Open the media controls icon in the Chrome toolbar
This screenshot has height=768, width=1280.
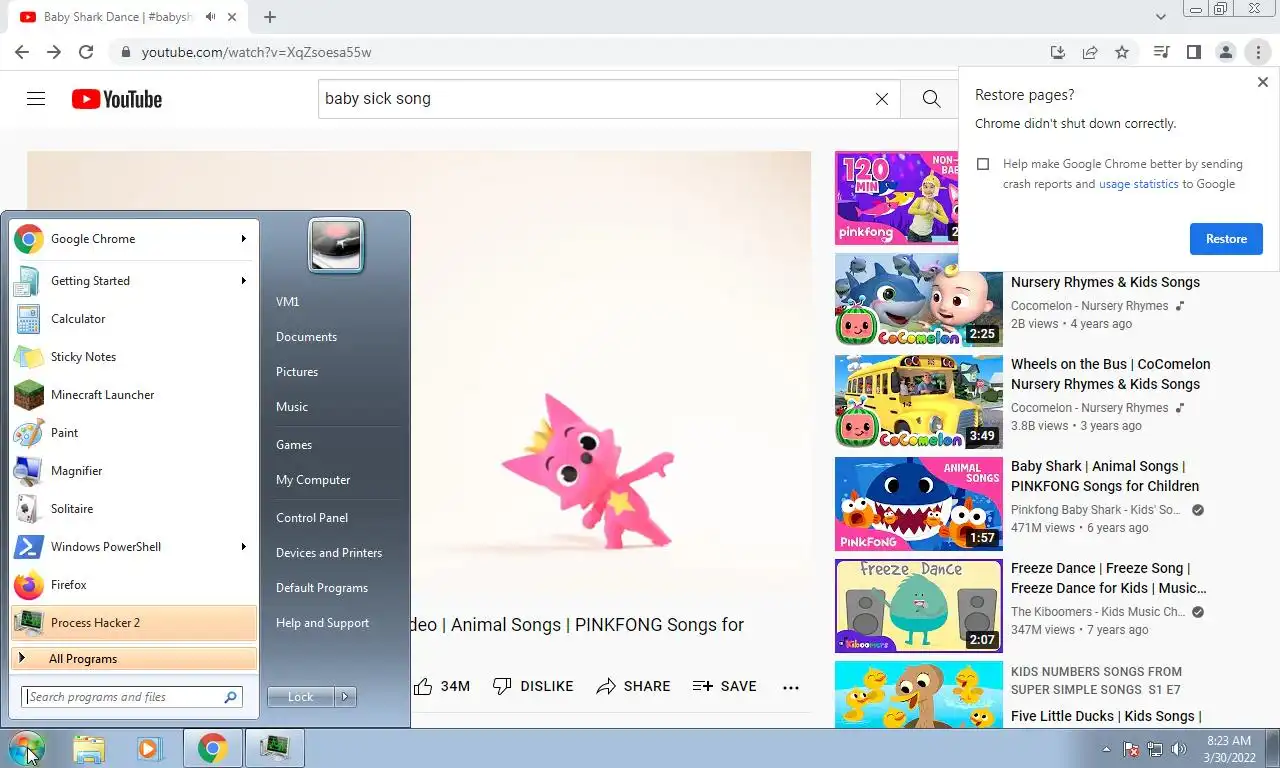[x=1161, y=52]
